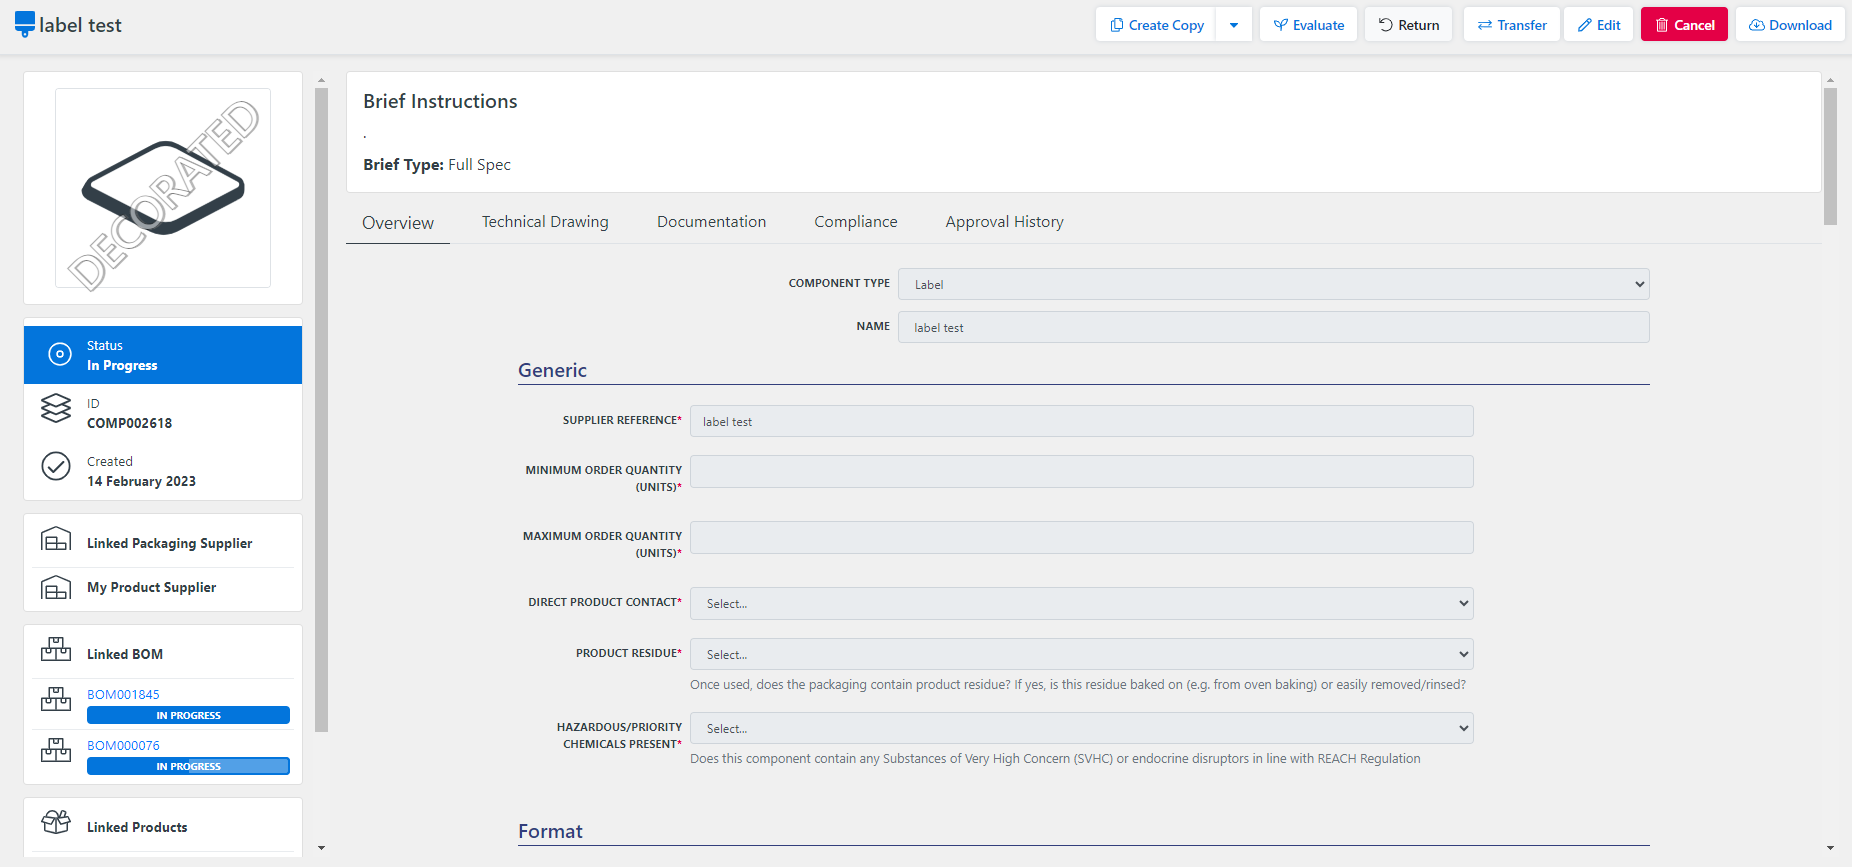
Task: Click the ID layers stack icon
Action: tap(56, 409)
